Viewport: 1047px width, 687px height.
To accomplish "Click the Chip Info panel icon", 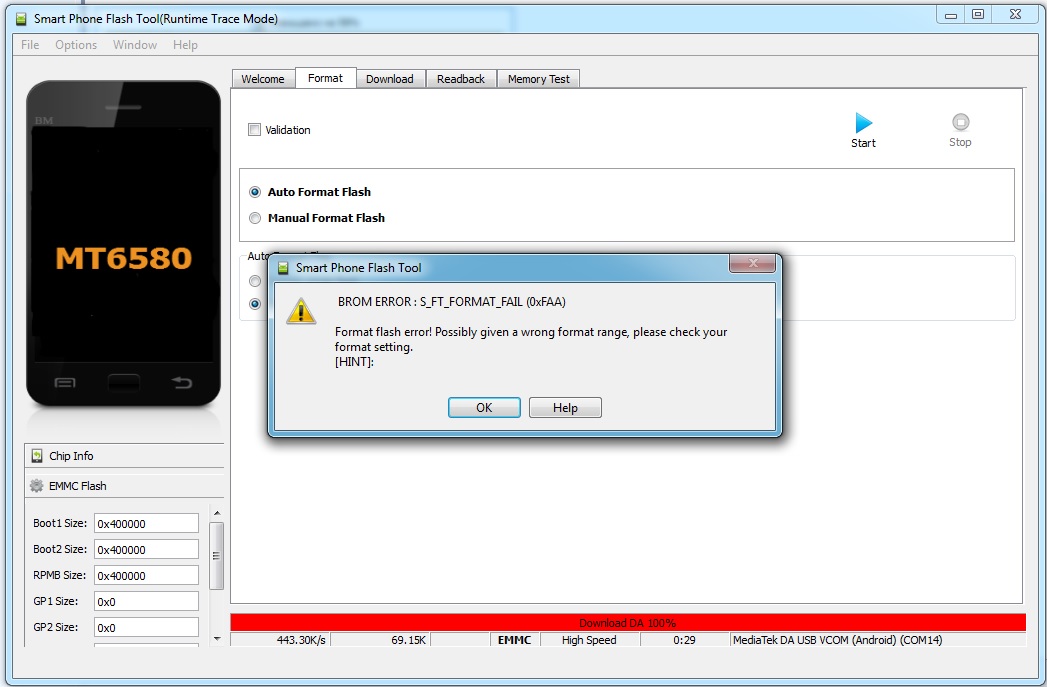I will (37, 456).
